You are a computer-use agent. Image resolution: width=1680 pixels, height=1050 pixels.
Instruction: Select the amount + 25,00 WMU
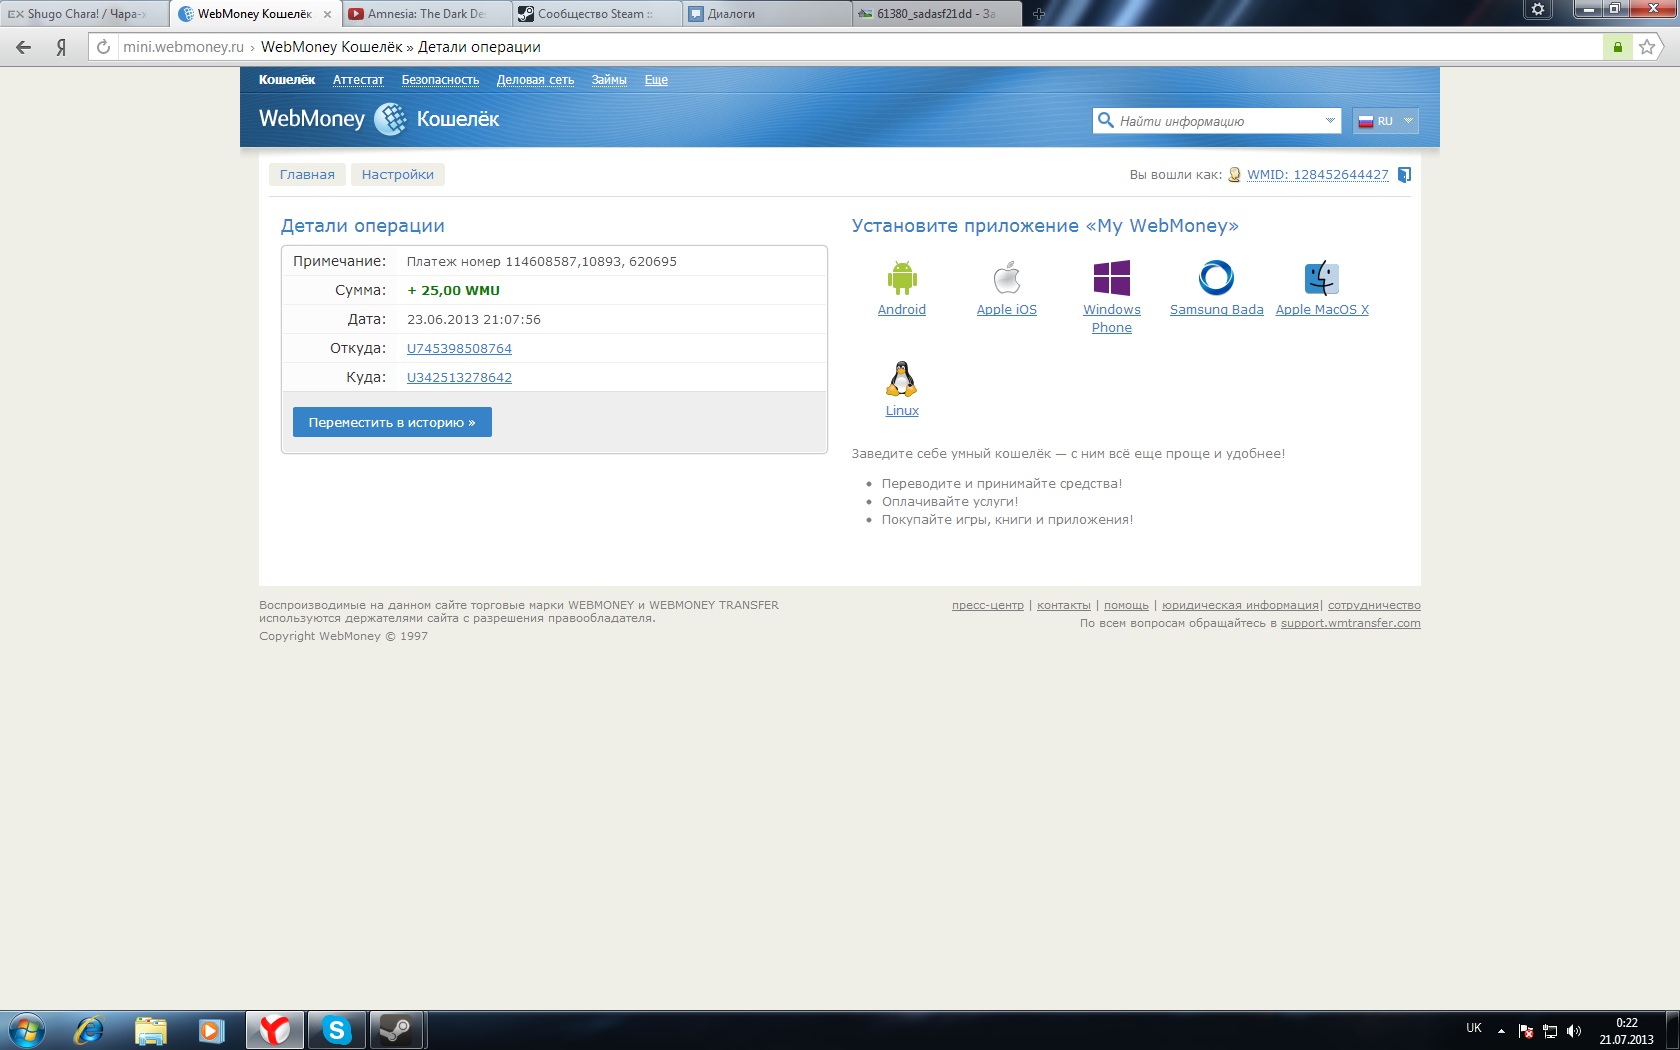point(453,291)
